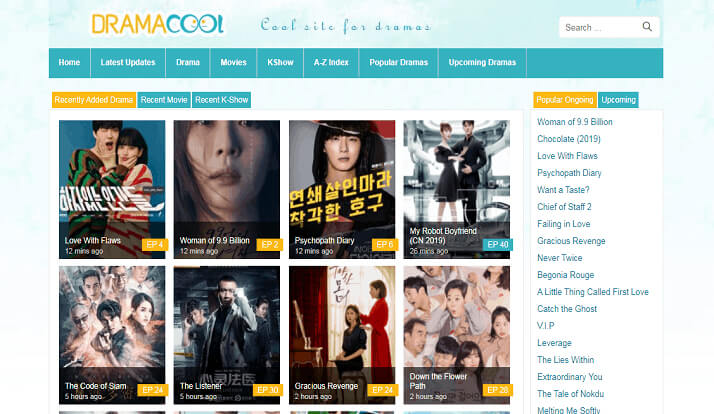Viewport: 714px width, 414px height.
Task: Click the DramaCool logo
Action: coord(158,24)
